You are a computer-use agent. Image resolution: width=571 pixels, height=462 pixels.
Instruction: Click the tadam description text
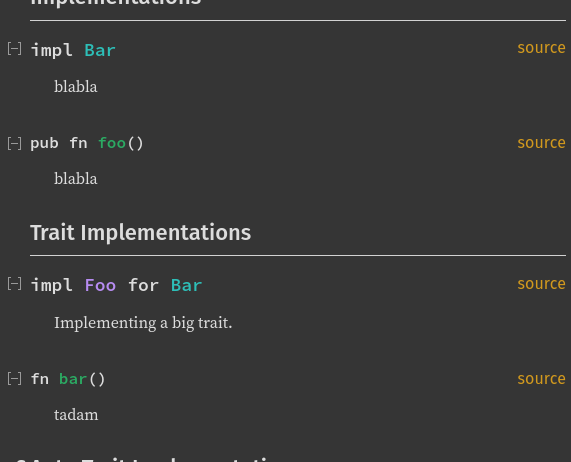coord(76,415)
